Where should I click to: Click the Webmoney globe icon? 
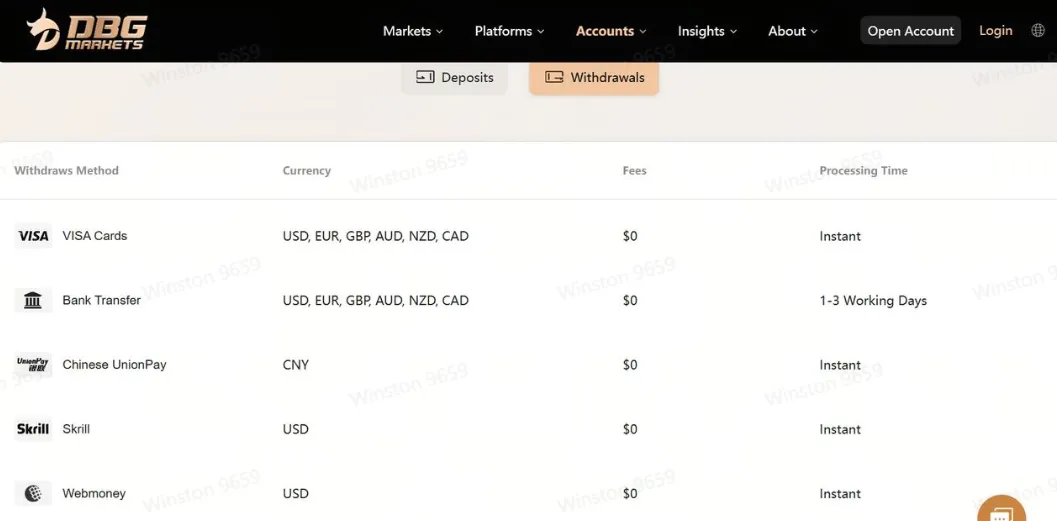[x=33, y=493]
